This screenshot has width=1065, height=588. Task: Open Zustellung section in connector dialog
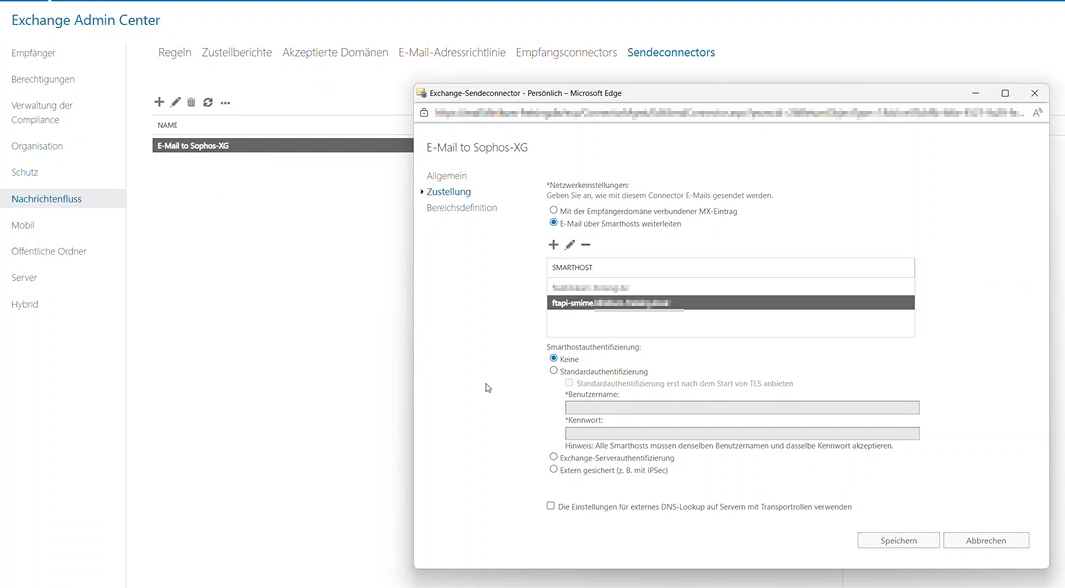click(448, 191)
